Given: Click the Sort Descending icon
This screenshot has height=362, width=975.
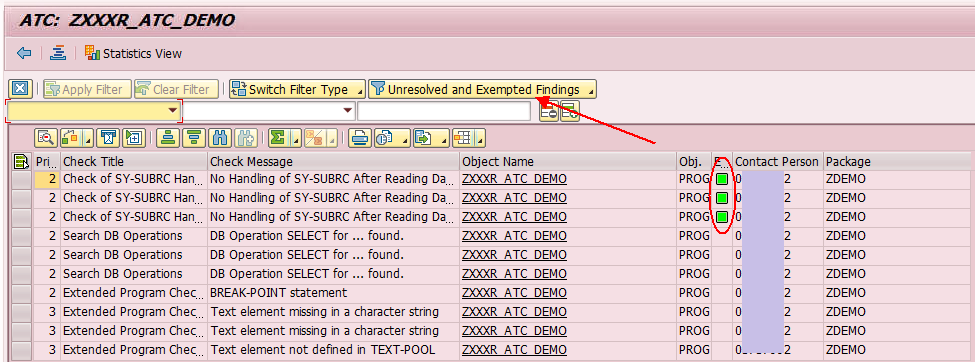Looking at the screenshot, I should click(194, 137).
